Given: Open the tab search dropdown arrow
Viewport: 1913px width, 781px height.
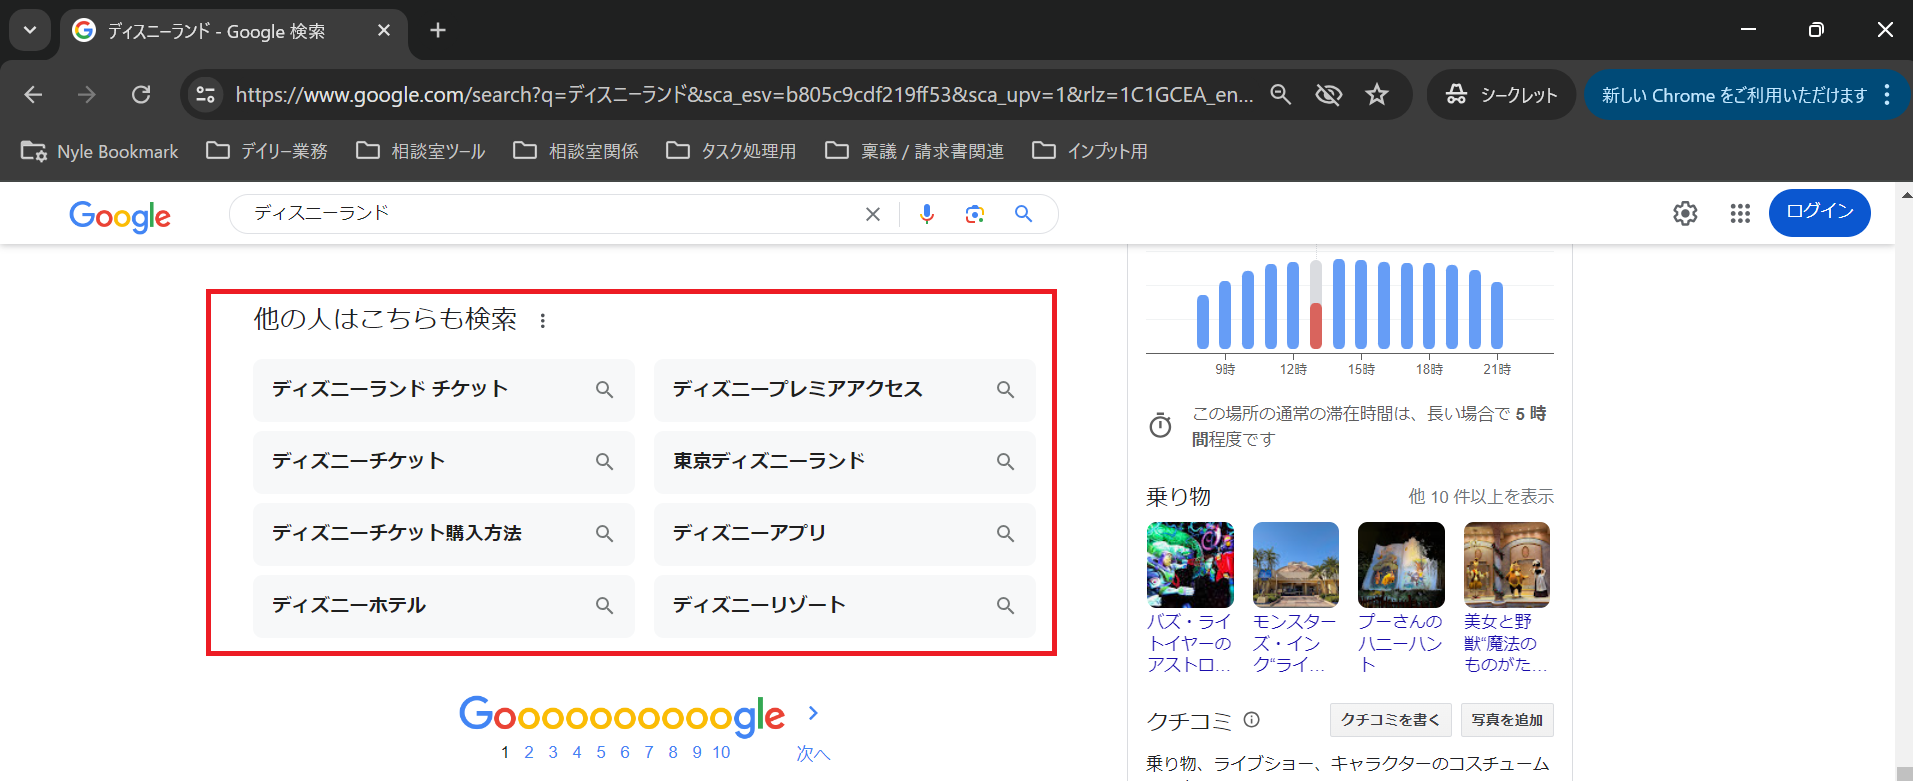Looking at the screenshot, I should pyautogui.click(x=30, y=30).
